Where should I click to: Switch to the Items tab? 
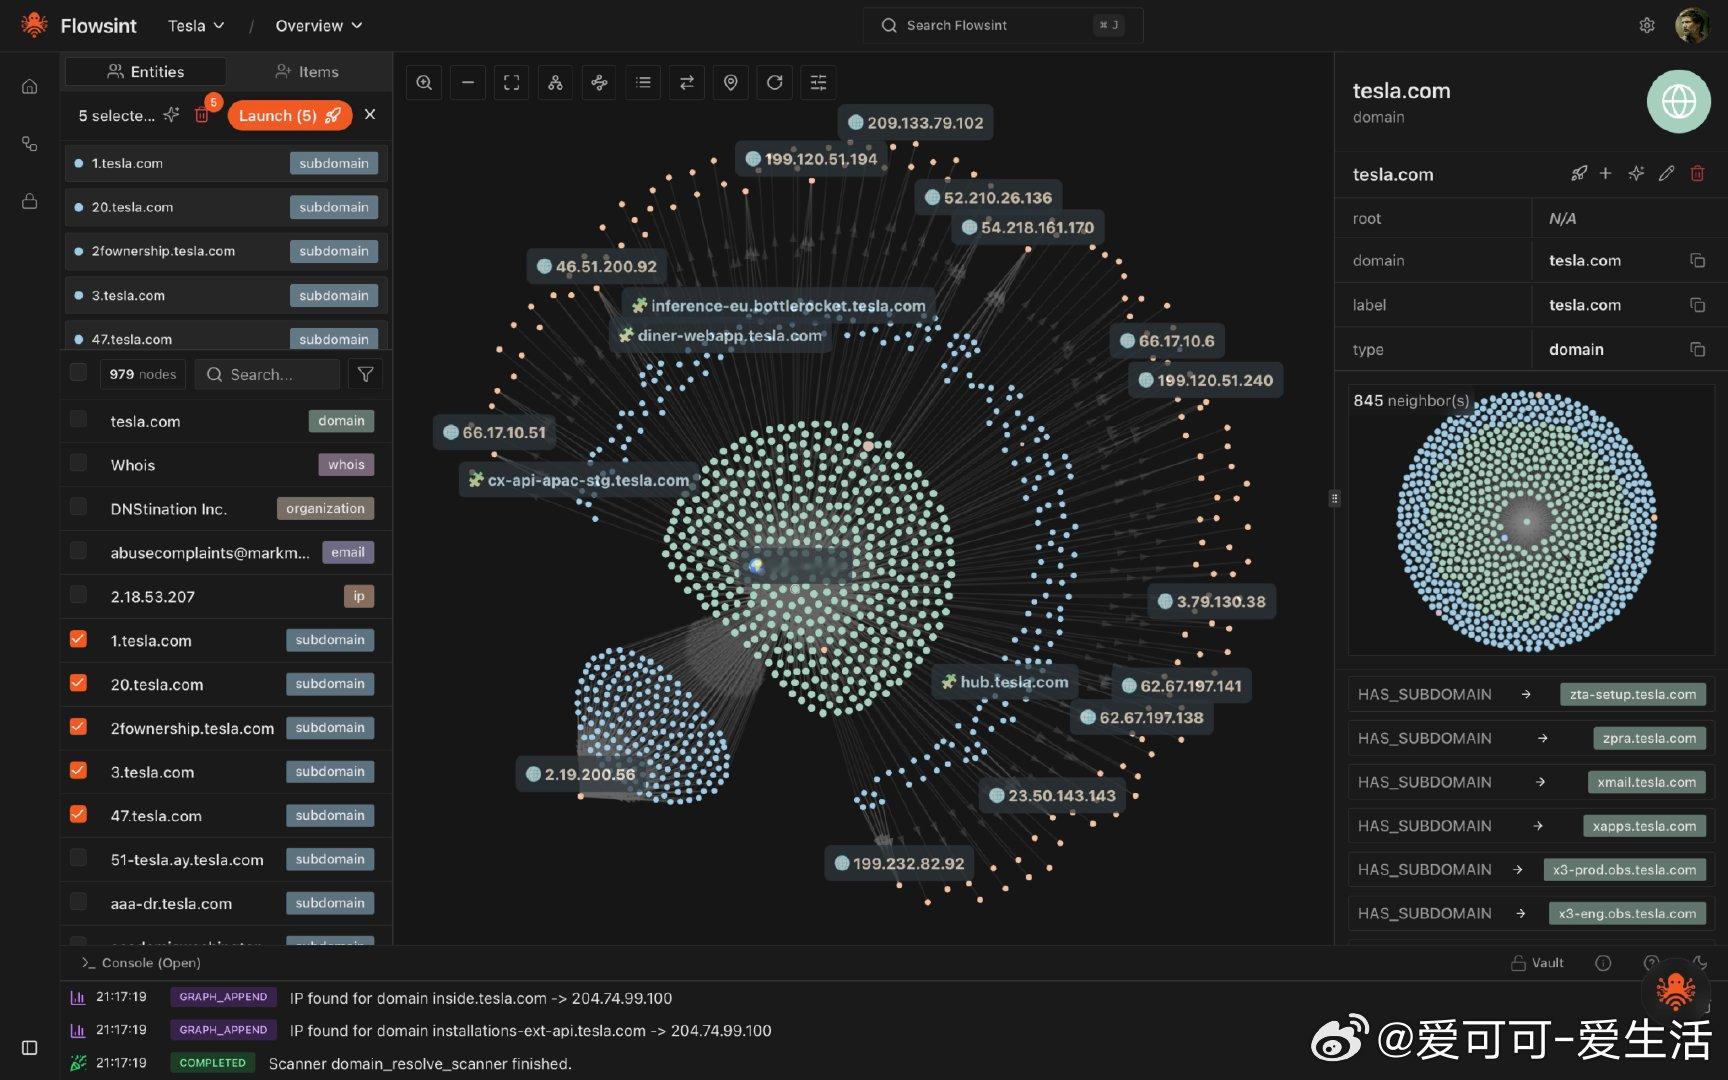click(307, 71)
